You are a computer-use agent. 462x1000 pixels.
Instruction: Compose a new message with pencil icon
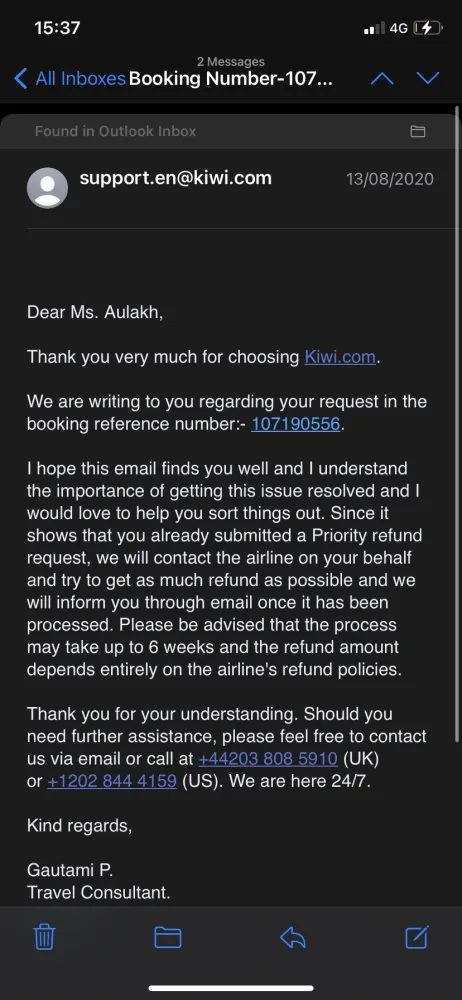[x=417, y=937]
